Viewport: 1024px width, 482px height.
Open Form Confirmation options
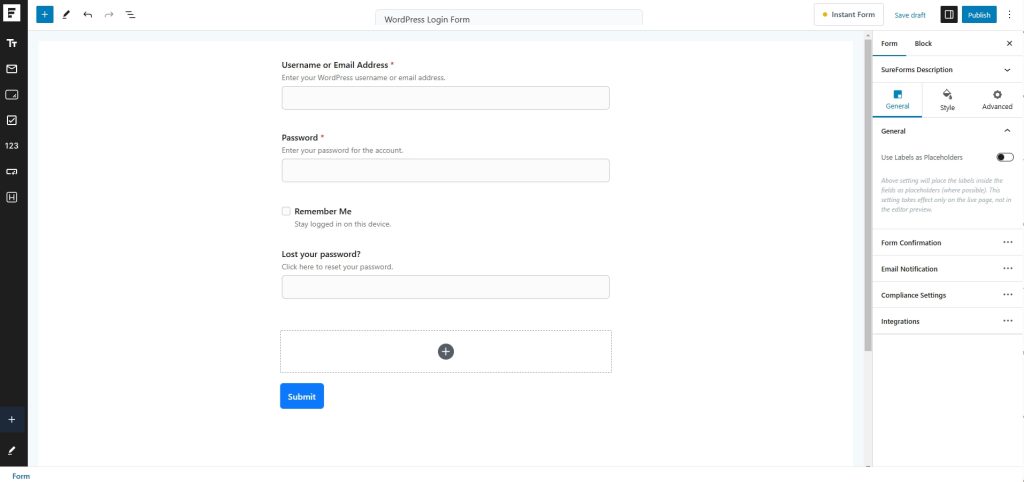(1007, 243)
